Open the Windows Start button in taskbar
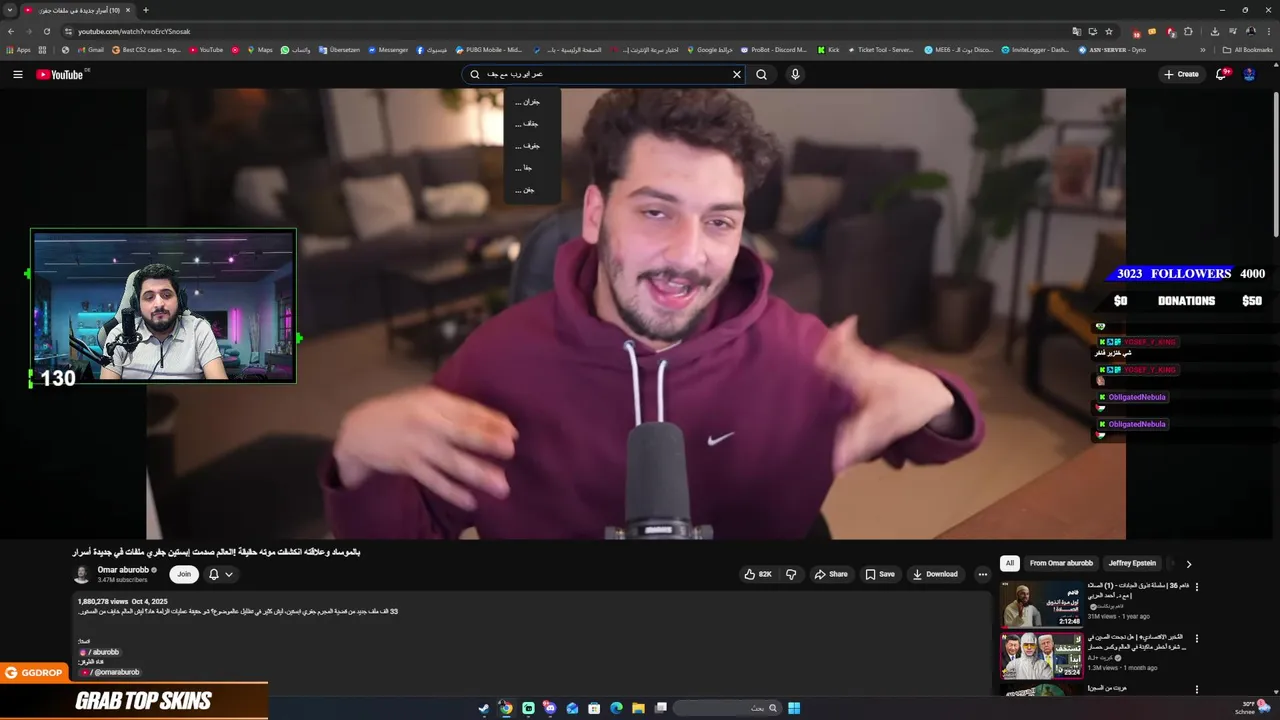This screenshot has width=1280, height=720. 794,708
